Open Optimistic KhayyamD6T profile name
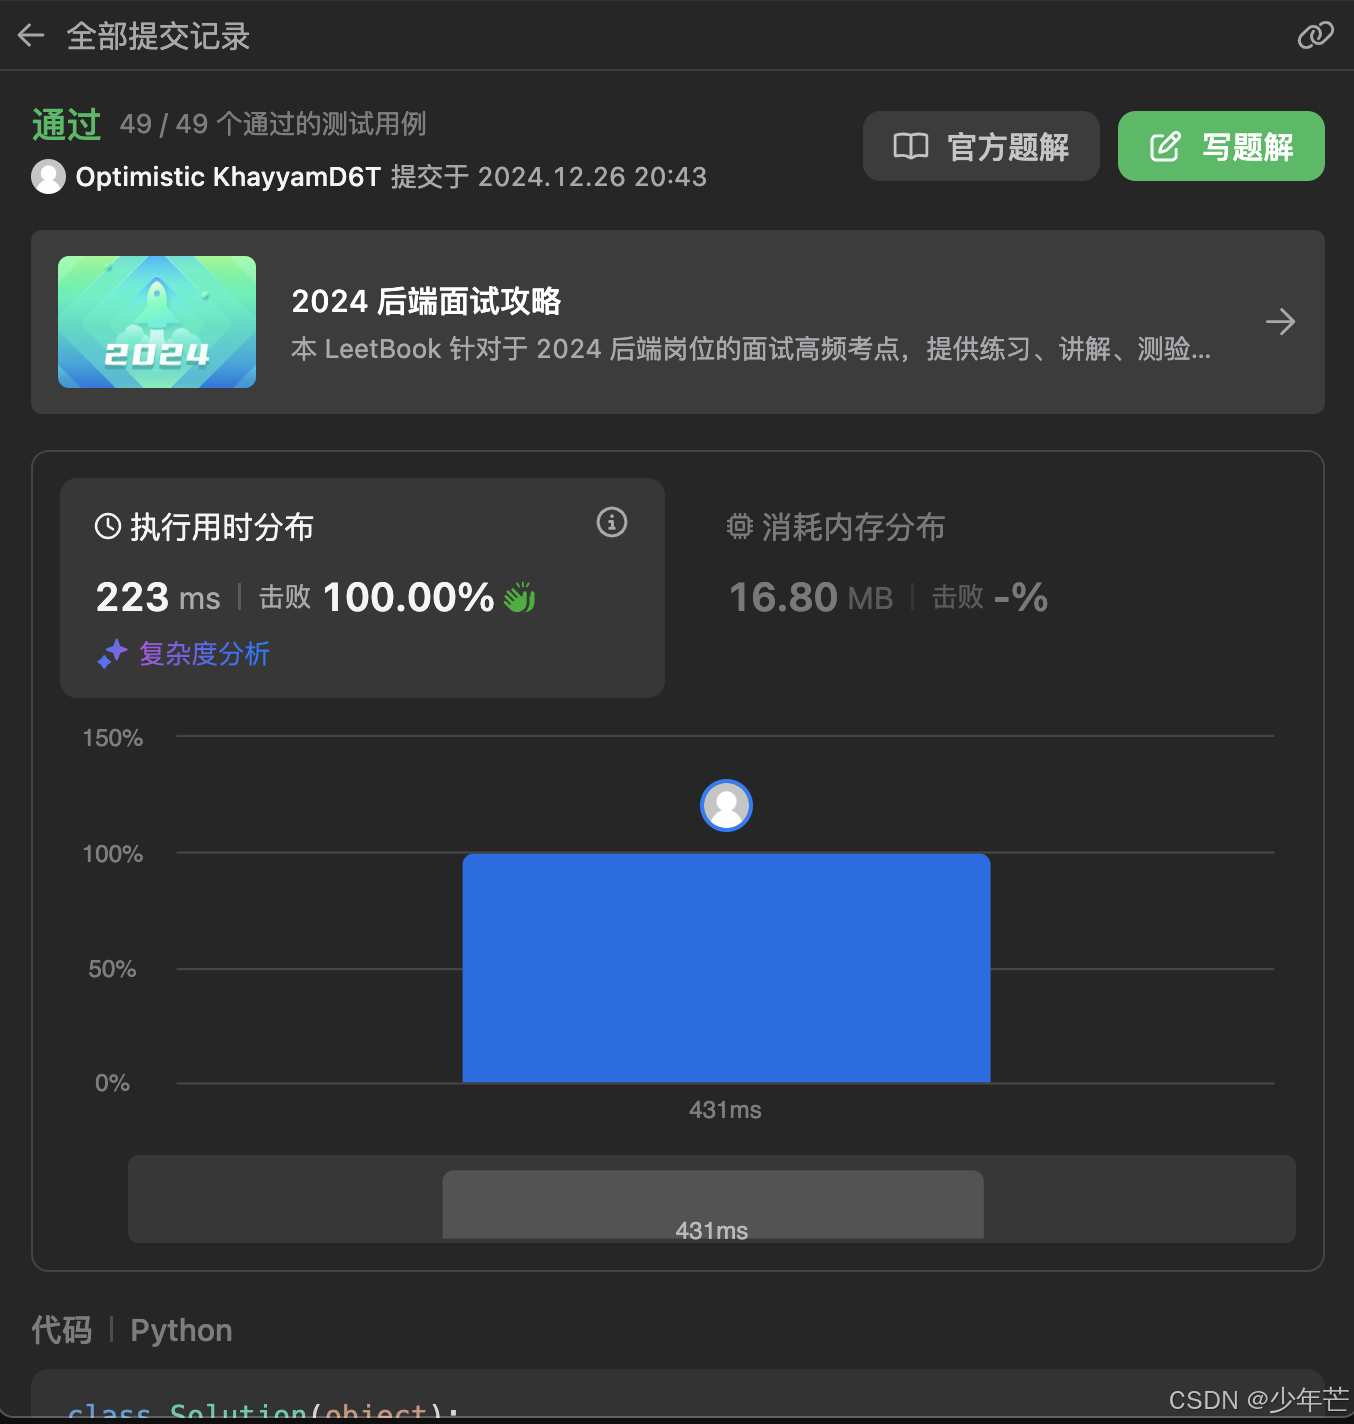Viewport: 1354px width, 1424px height. point(228,177)
